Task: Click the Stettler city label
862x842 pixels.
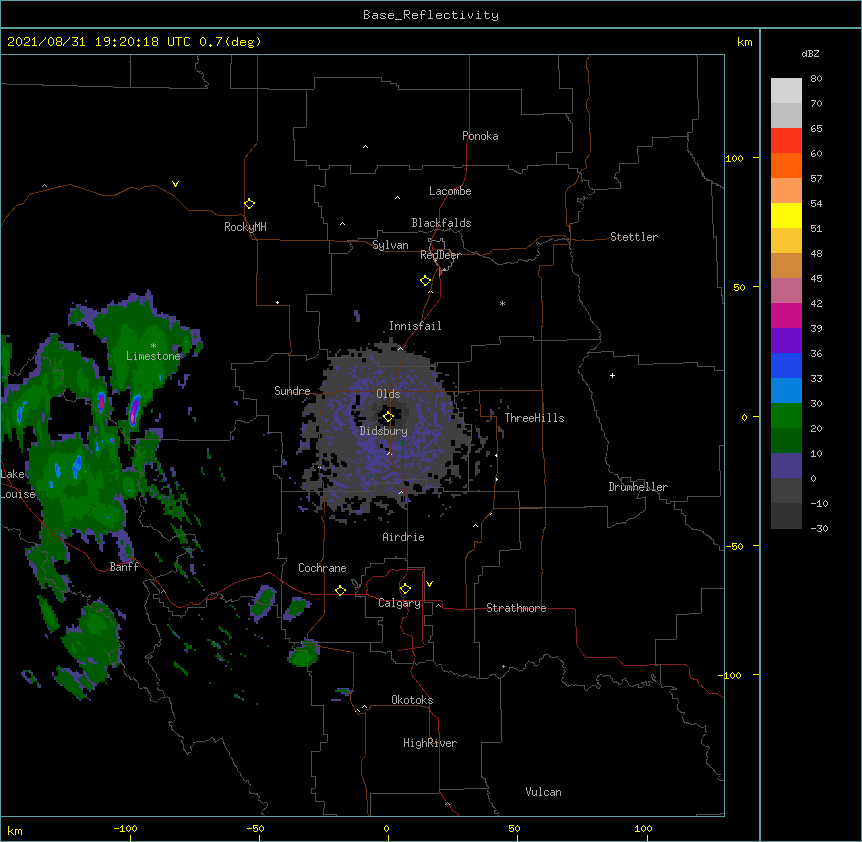Action: 634,237
